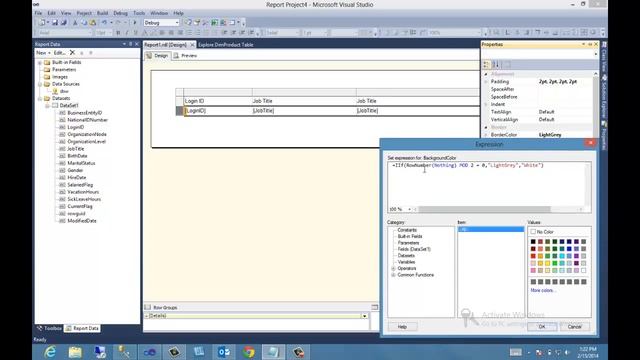The height and width of the screenshot is (360, 640).
Task: Collapse the Datasets folder
Action: pos(40,98)
